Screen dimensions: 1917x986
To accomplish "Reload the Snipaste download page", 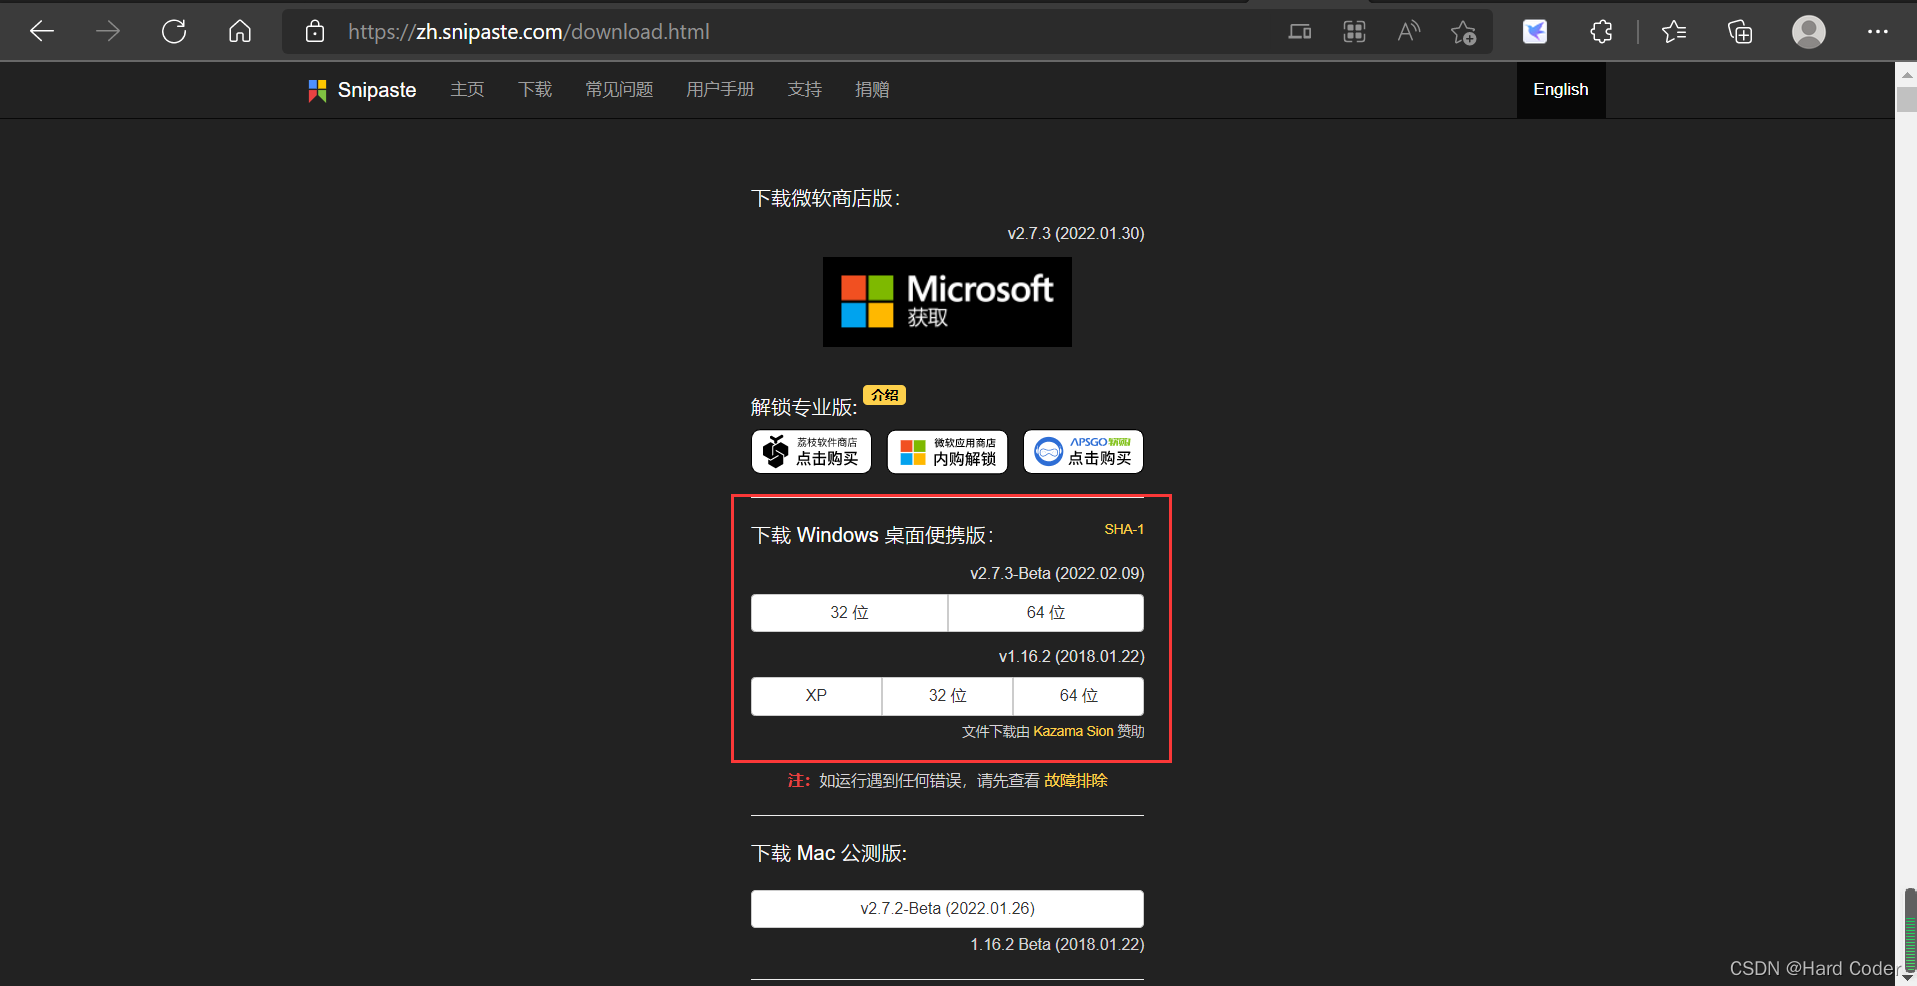I will [x=174, y=32].
